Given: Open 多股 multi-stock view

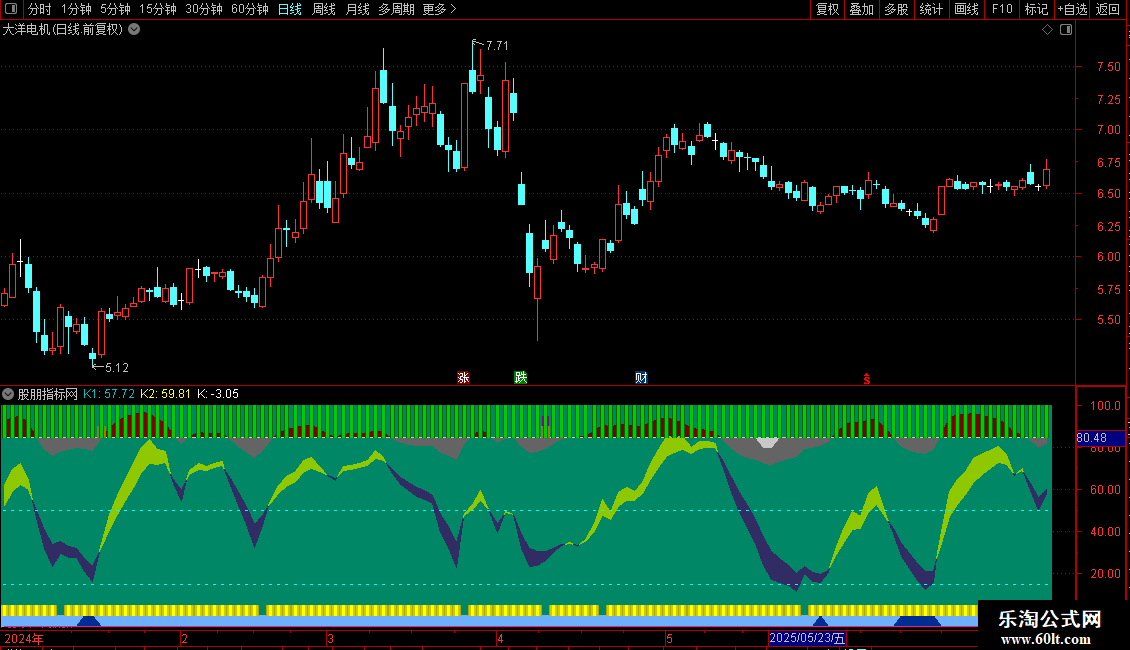Looking at the screenshot, I should [x=896, y=9].
